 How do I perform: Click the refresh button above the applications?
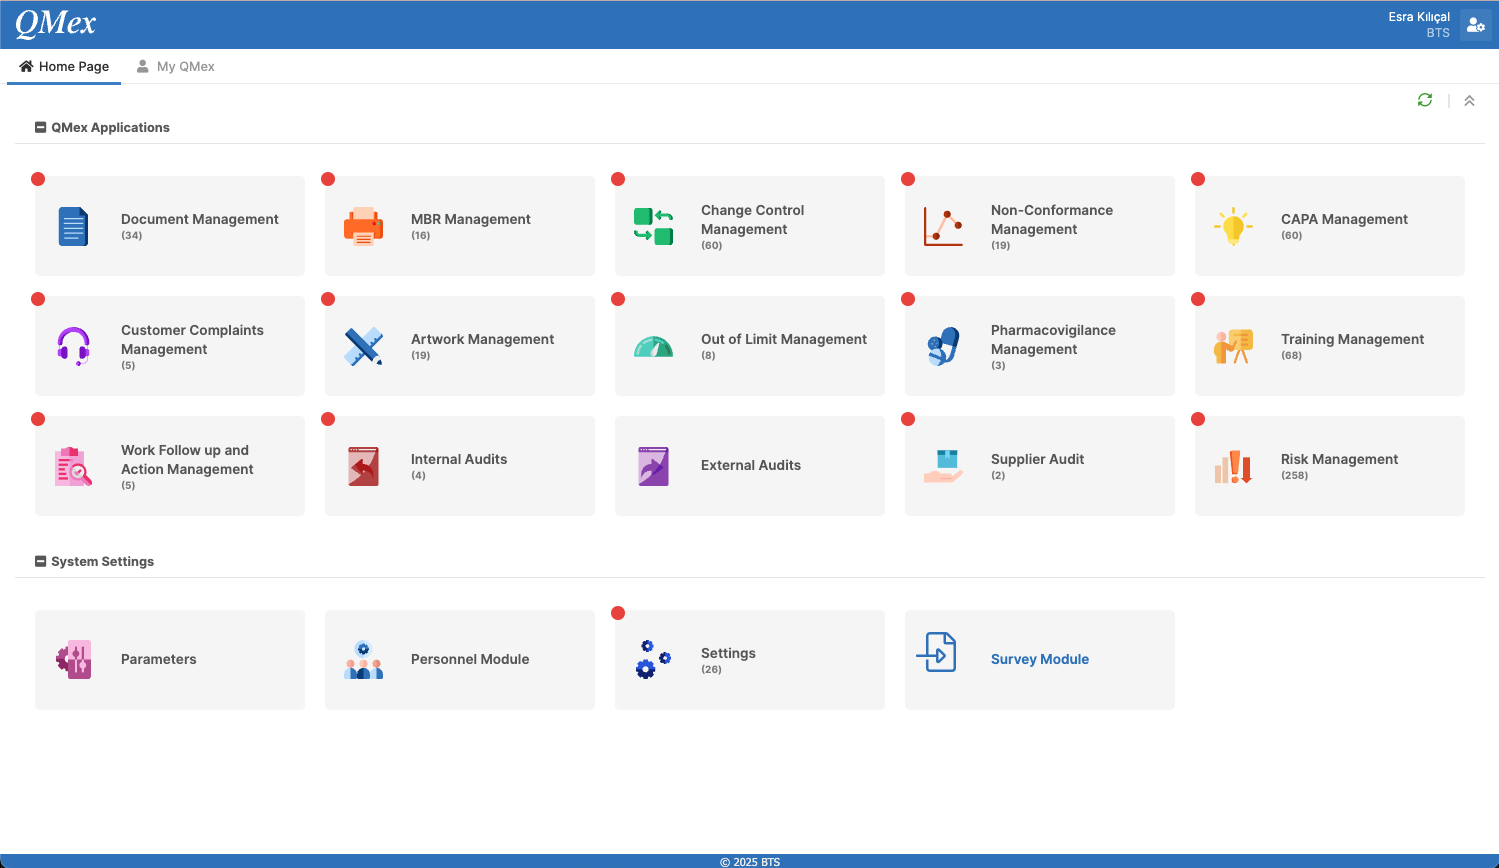coord(1425,100)
